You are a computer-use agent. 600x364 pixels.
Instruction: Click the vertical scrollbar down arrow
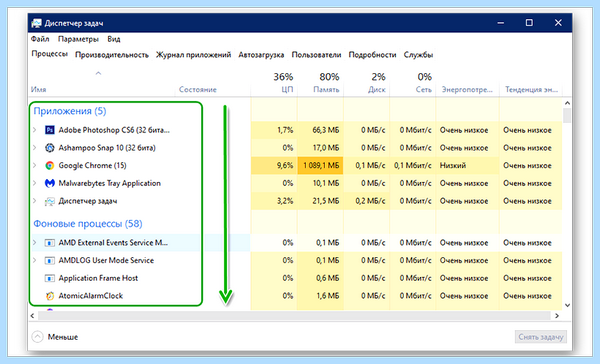coord(567,305)
